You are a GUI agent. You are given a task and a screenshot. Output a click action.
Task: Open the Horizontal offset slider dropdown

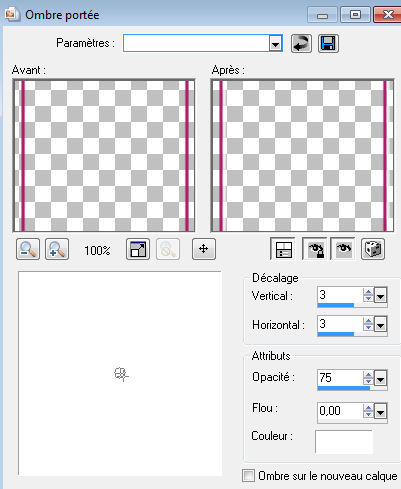pyautogui.click(x=380, y=324)
